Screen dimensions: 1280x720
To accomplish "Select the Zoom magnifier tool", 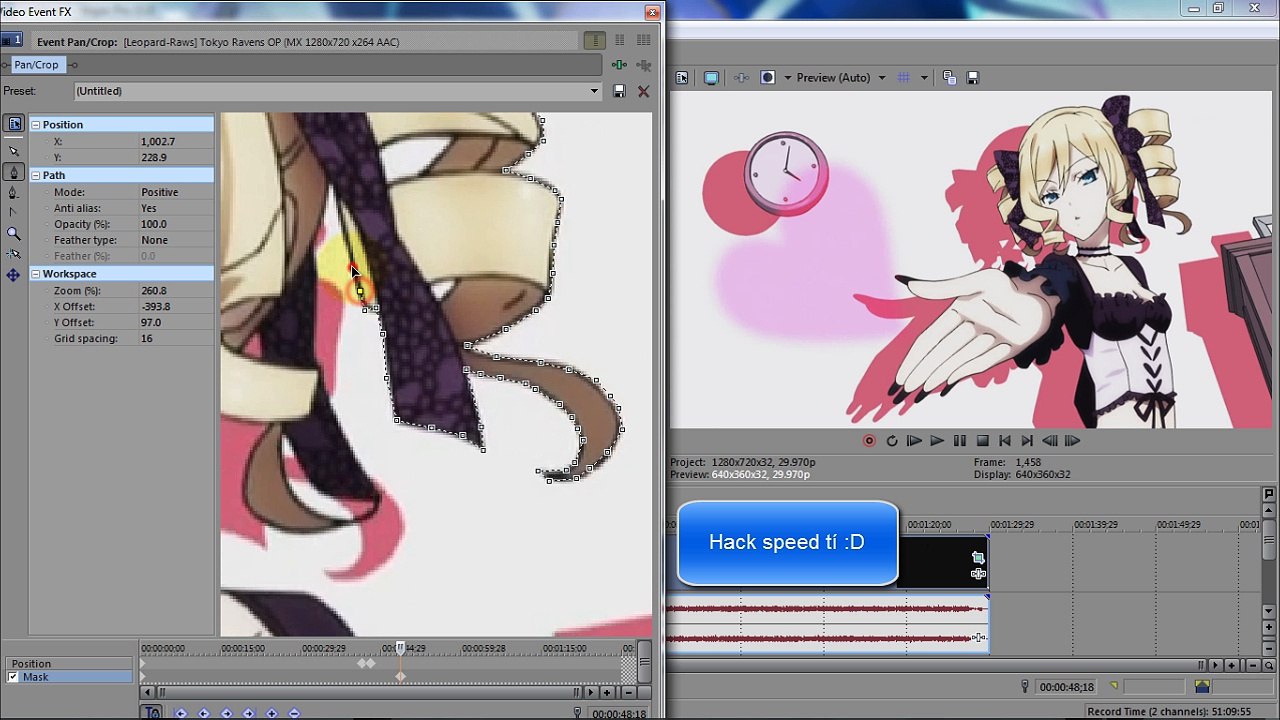I will click(x=13, y=233).
